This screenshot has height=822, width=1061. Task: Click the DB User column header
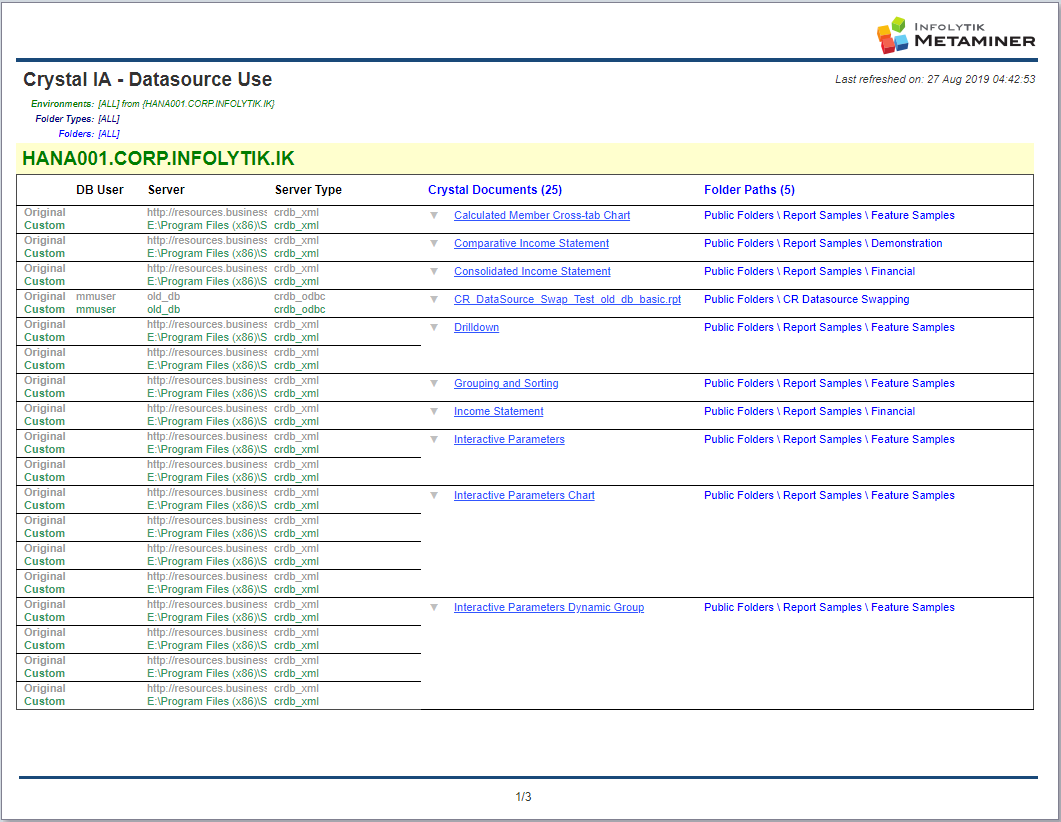(99, 190)
